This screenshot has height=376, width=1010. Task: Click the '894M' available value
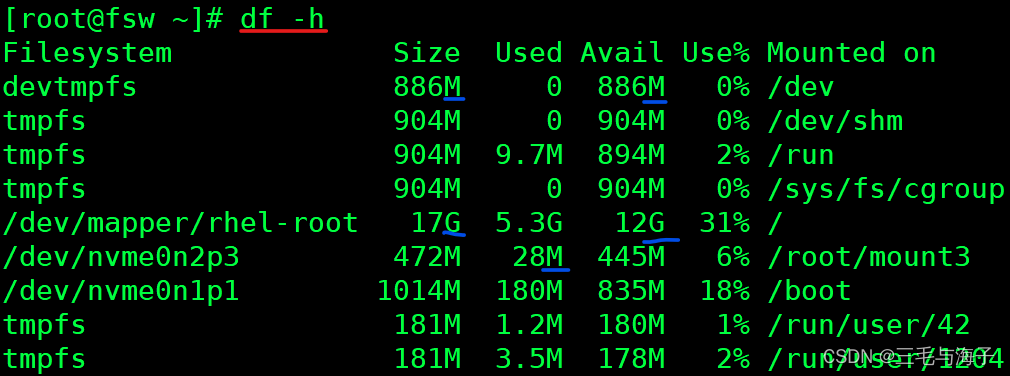631,155
